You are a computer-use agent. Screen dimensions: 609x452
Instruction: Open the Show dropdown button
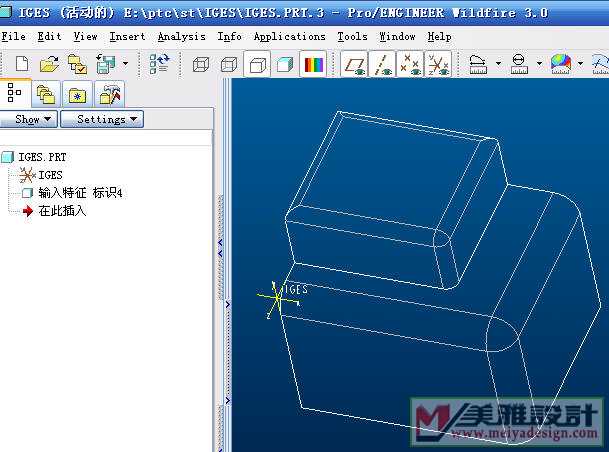pyautogui.click(x=29, y=119)
